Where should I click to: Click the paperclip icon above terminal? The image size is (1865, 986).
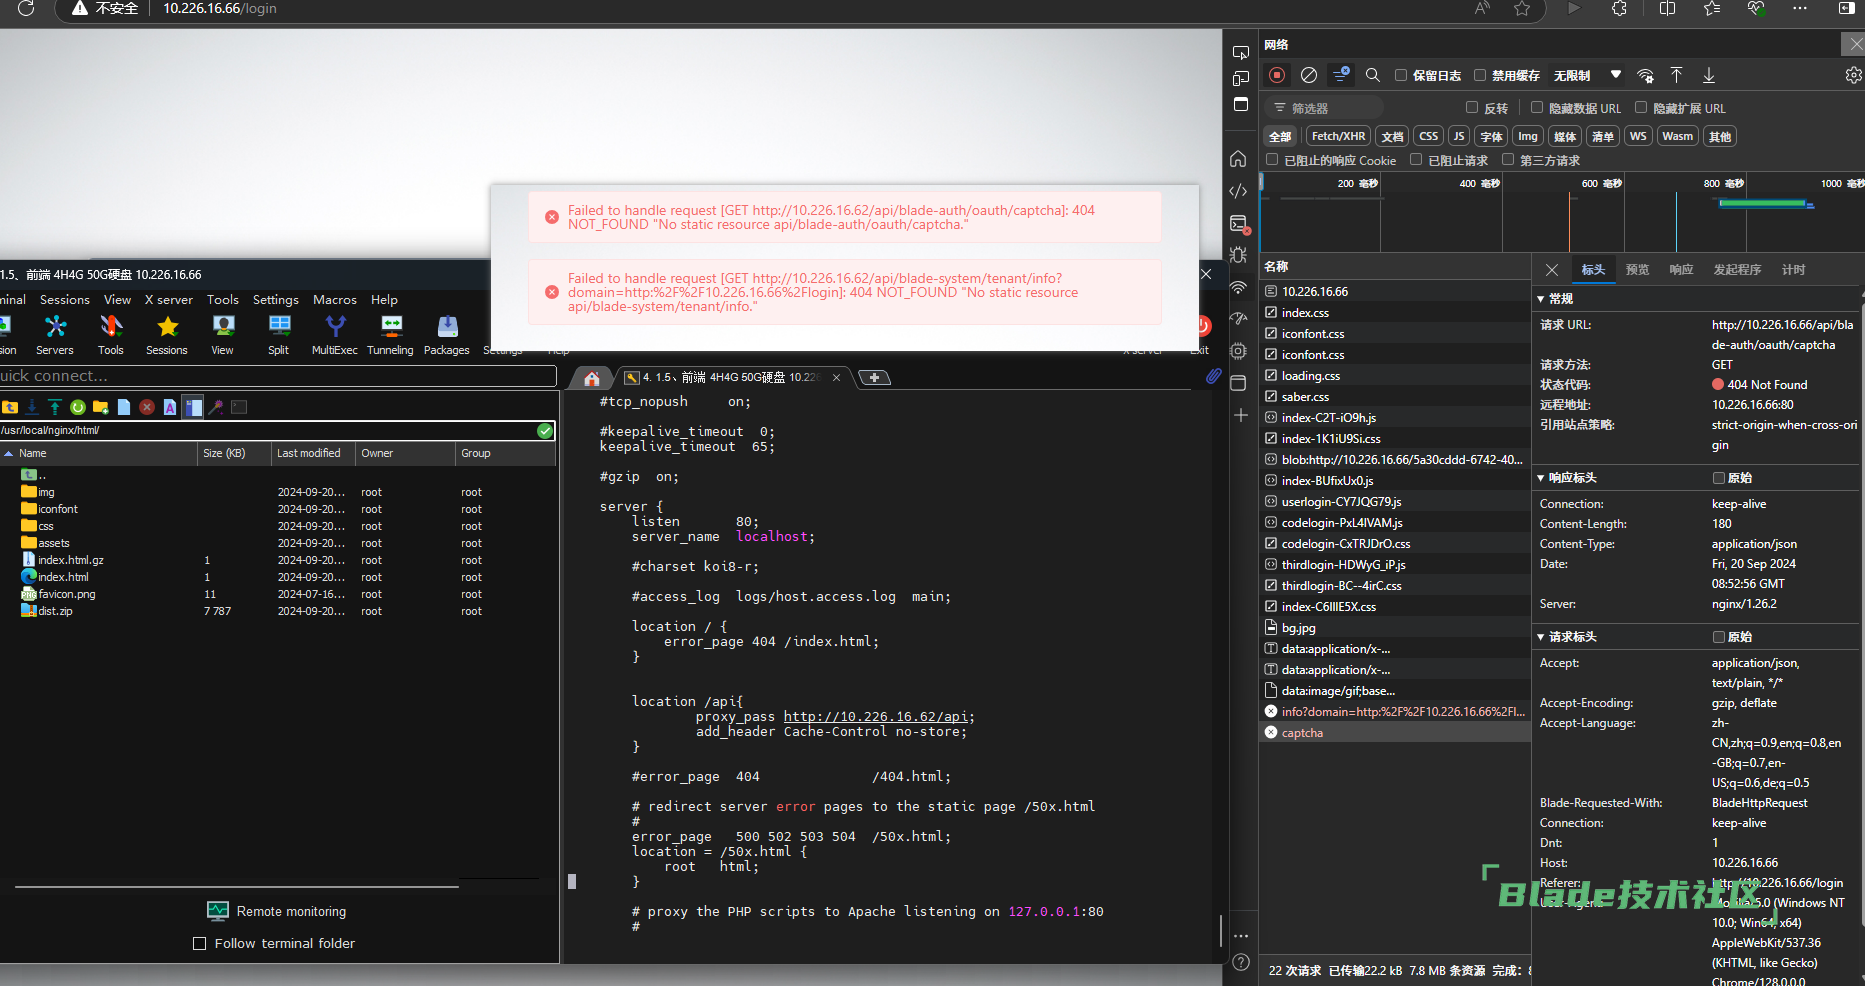[1213, 376]
